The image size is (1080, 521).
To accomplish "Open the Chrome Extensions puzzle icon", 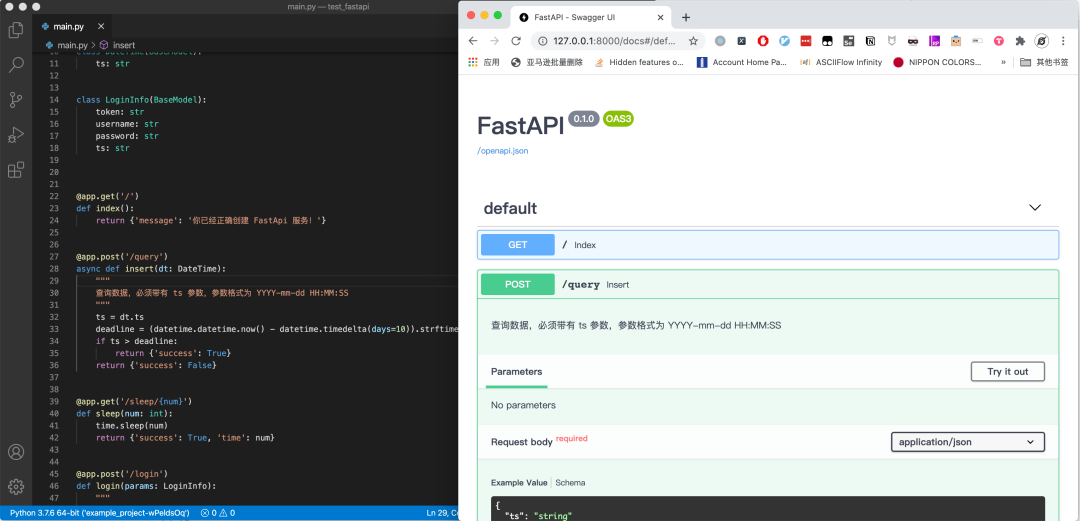I will click(x=1021, y=41).
